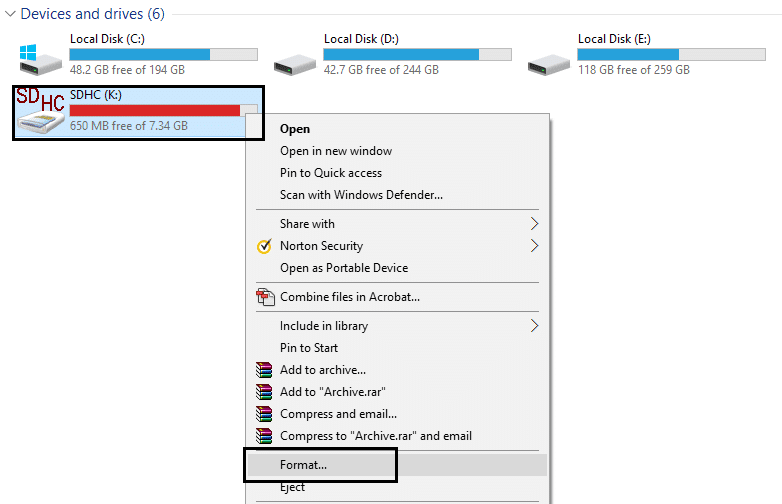Image resolution: width=782 pixels, height=504 pixels.
Task: Click the Local Disk (E:) drive icon
Action: coord(550,58)
